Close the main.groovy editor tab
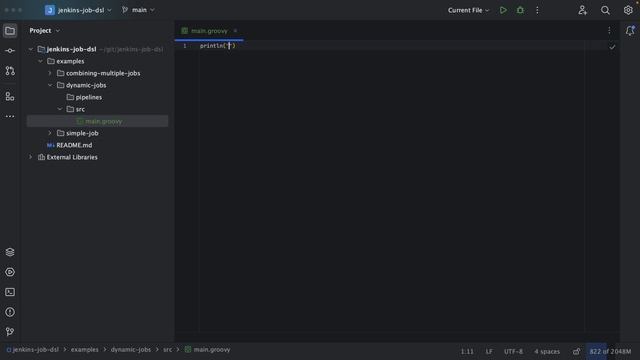Image resolution: width=640 pixels, height=360 pixels. coord(235,31)
